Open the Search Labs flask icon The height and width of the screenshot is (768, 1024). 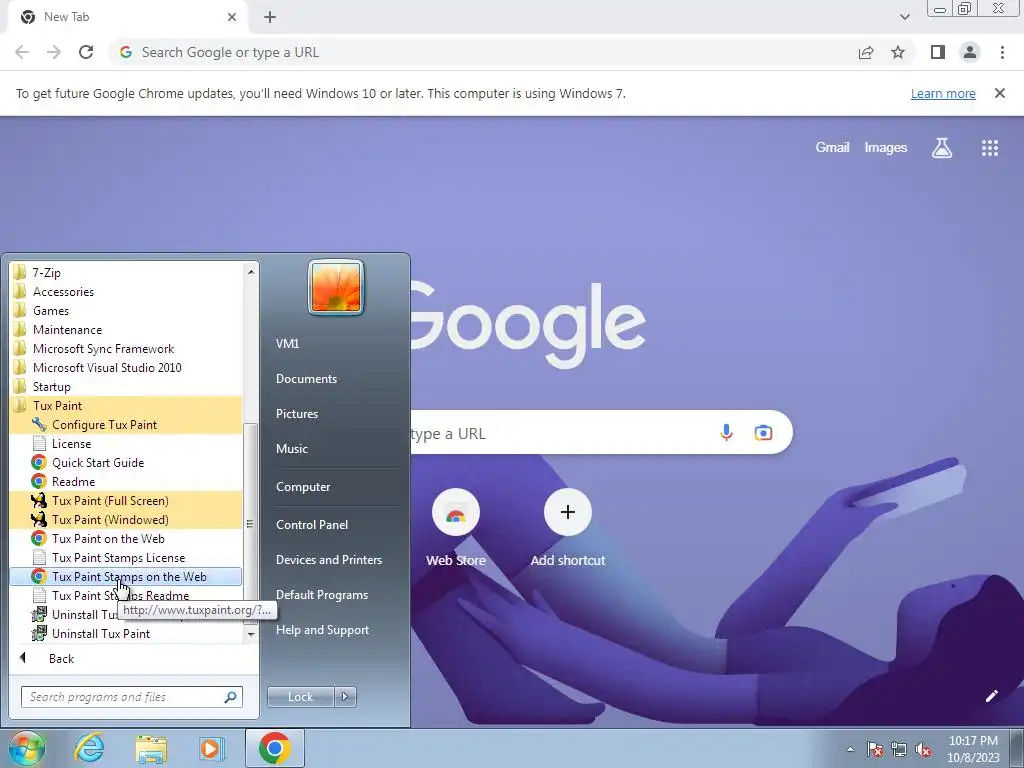(x=941, y=148)
